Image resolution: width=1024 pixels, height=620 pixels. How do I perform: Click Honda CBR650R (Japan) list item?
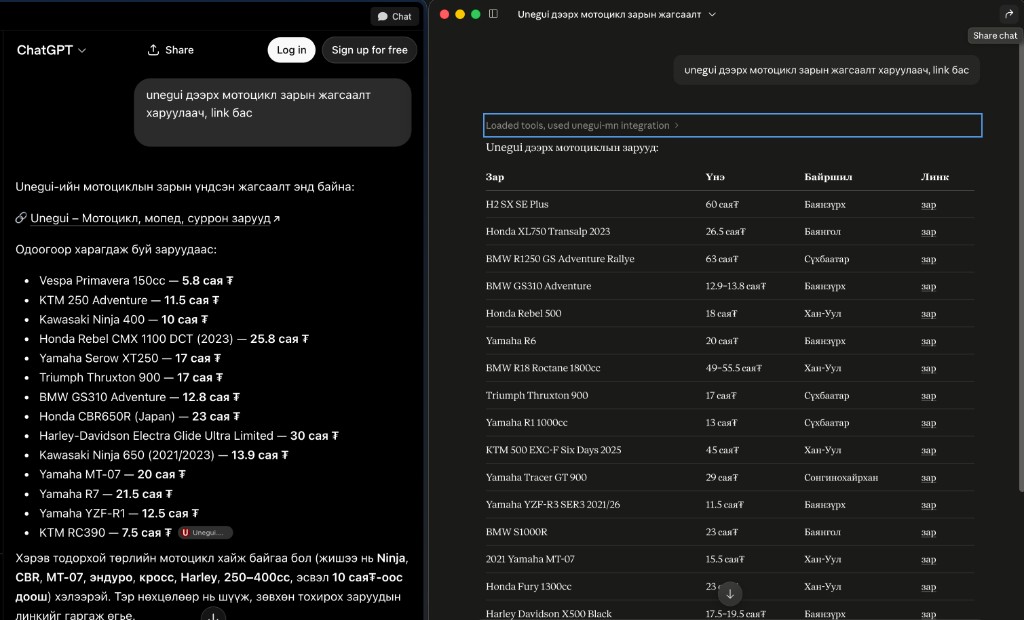139,416
